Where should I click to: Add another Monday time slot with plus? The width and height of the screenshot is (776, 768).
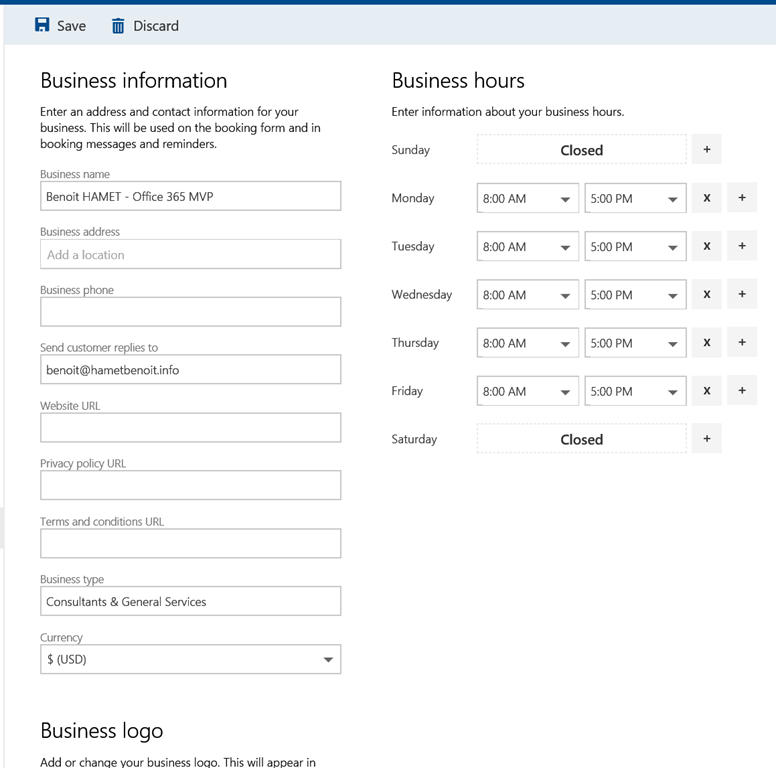tap(741, 198)
